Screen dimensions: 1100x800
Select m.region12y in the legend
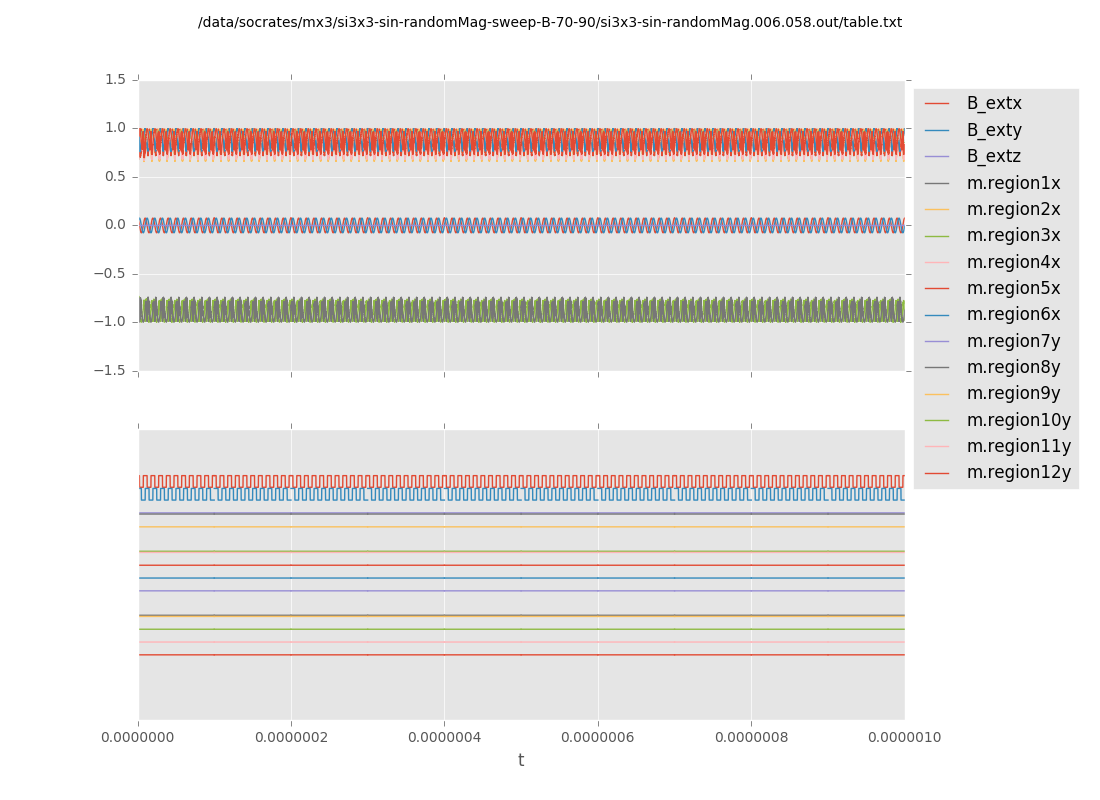[1018, 473]
